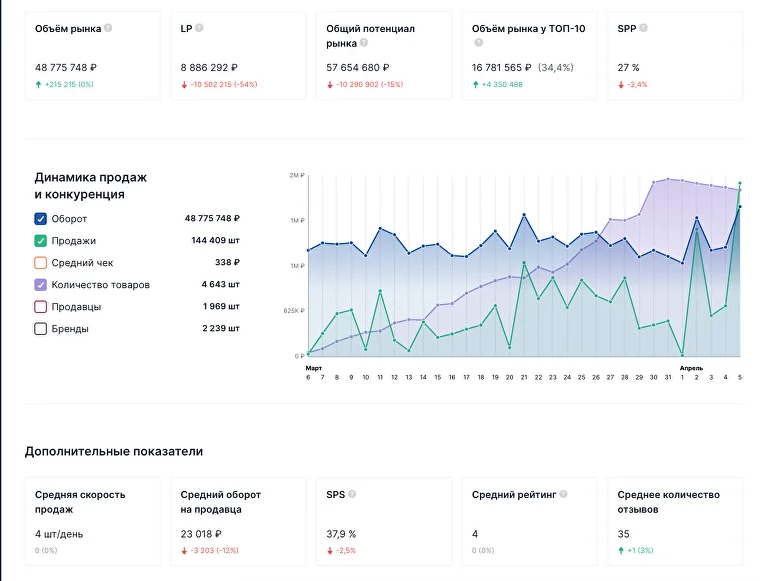This screenshot has width=760, height=581.
Task: Click the purple product count peak point
Action: click(x=668, y=179)
